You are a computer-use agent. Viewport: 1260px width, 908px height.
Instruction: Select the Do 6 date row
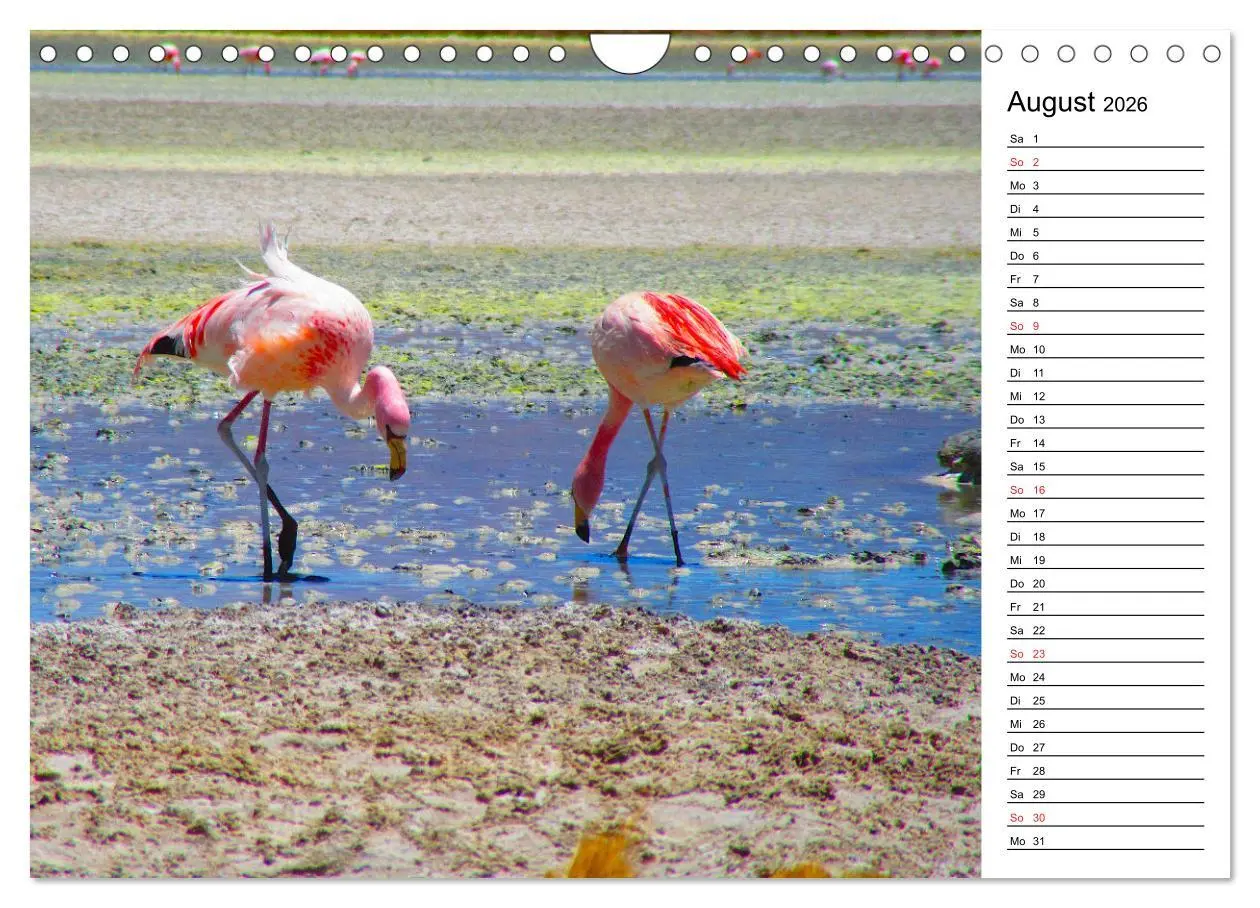pyautogui.click(x=1105, y=256)
